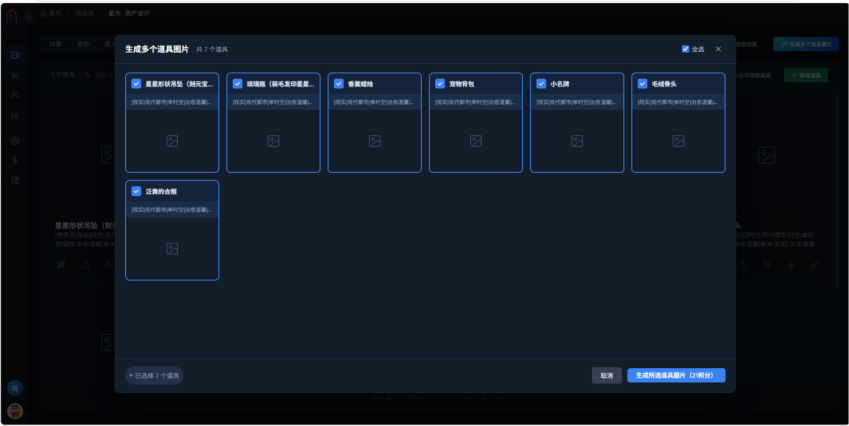Click image placeholder in 星星形状吊坠 card
Screen dimensions: 849x426
click(x=172, y=141)
